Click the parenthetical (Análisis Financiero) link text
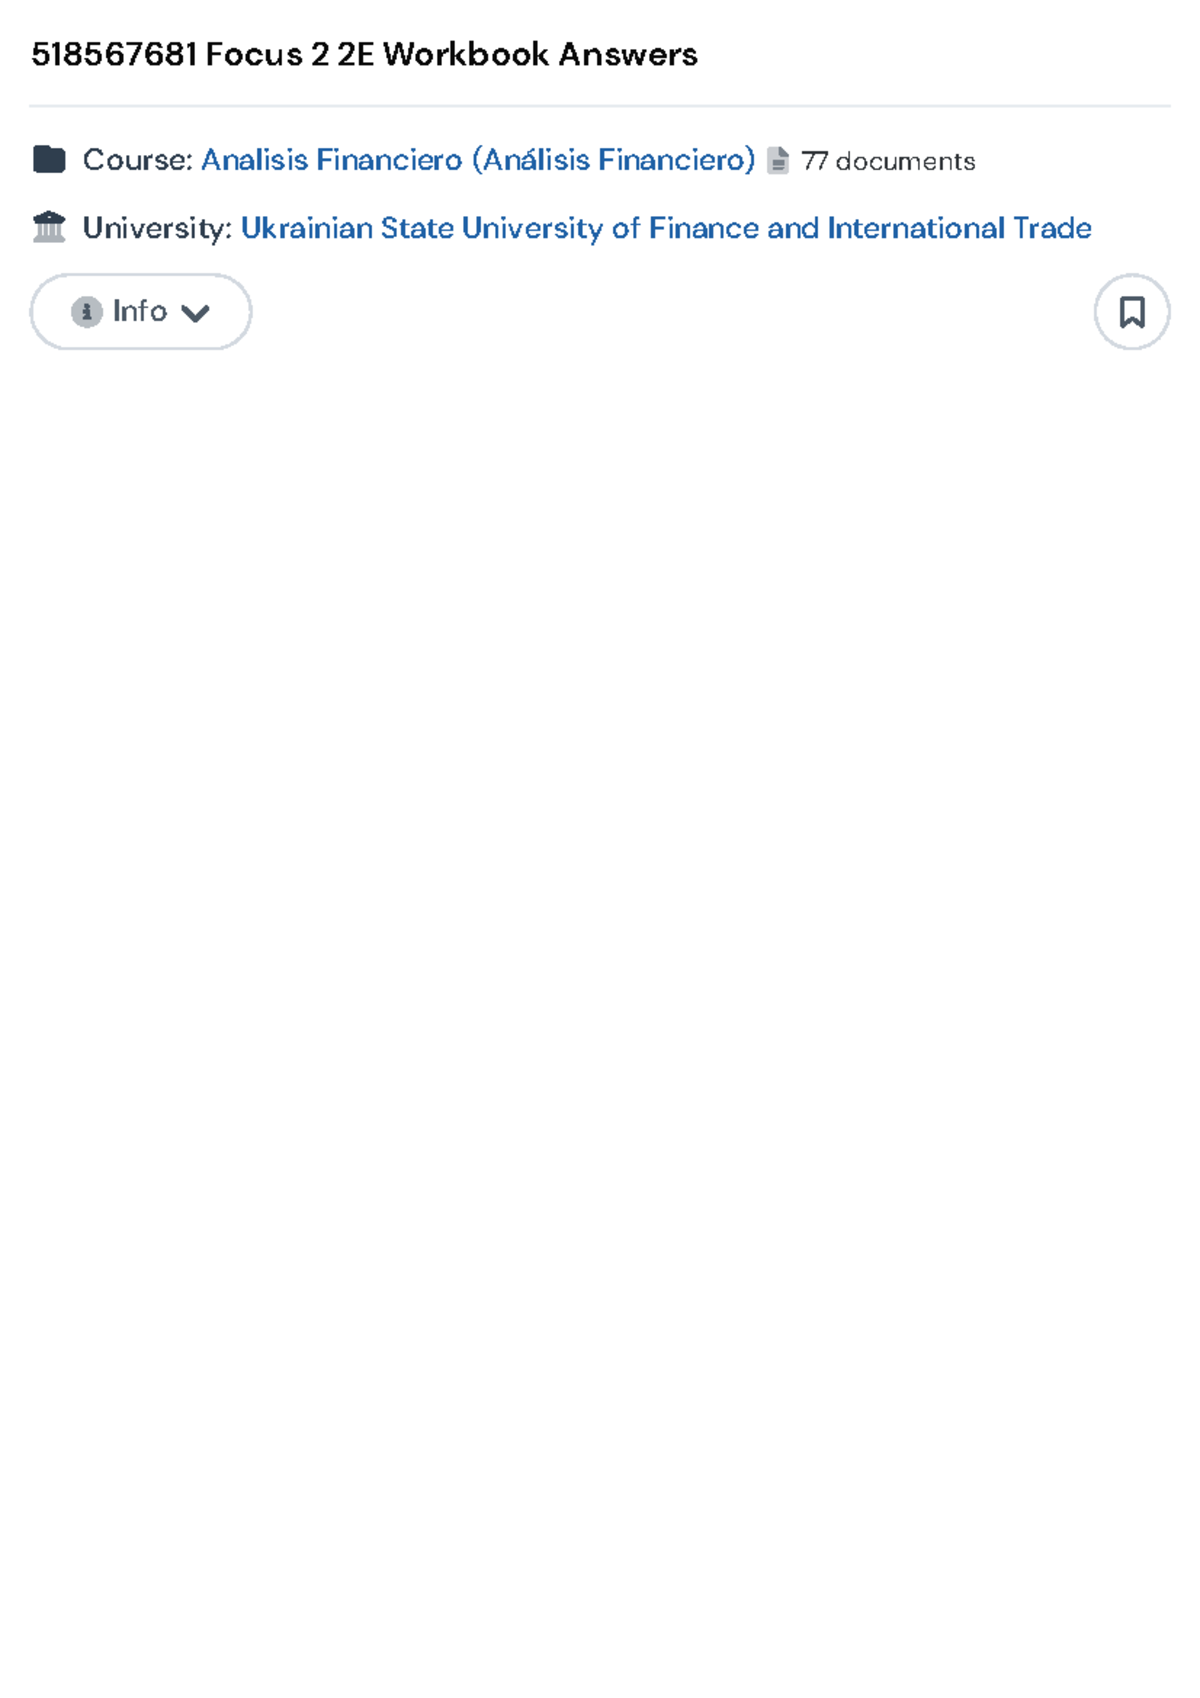Image resolution: width=1200 pixels, height=1698 pixels. [x=613, y=160]
